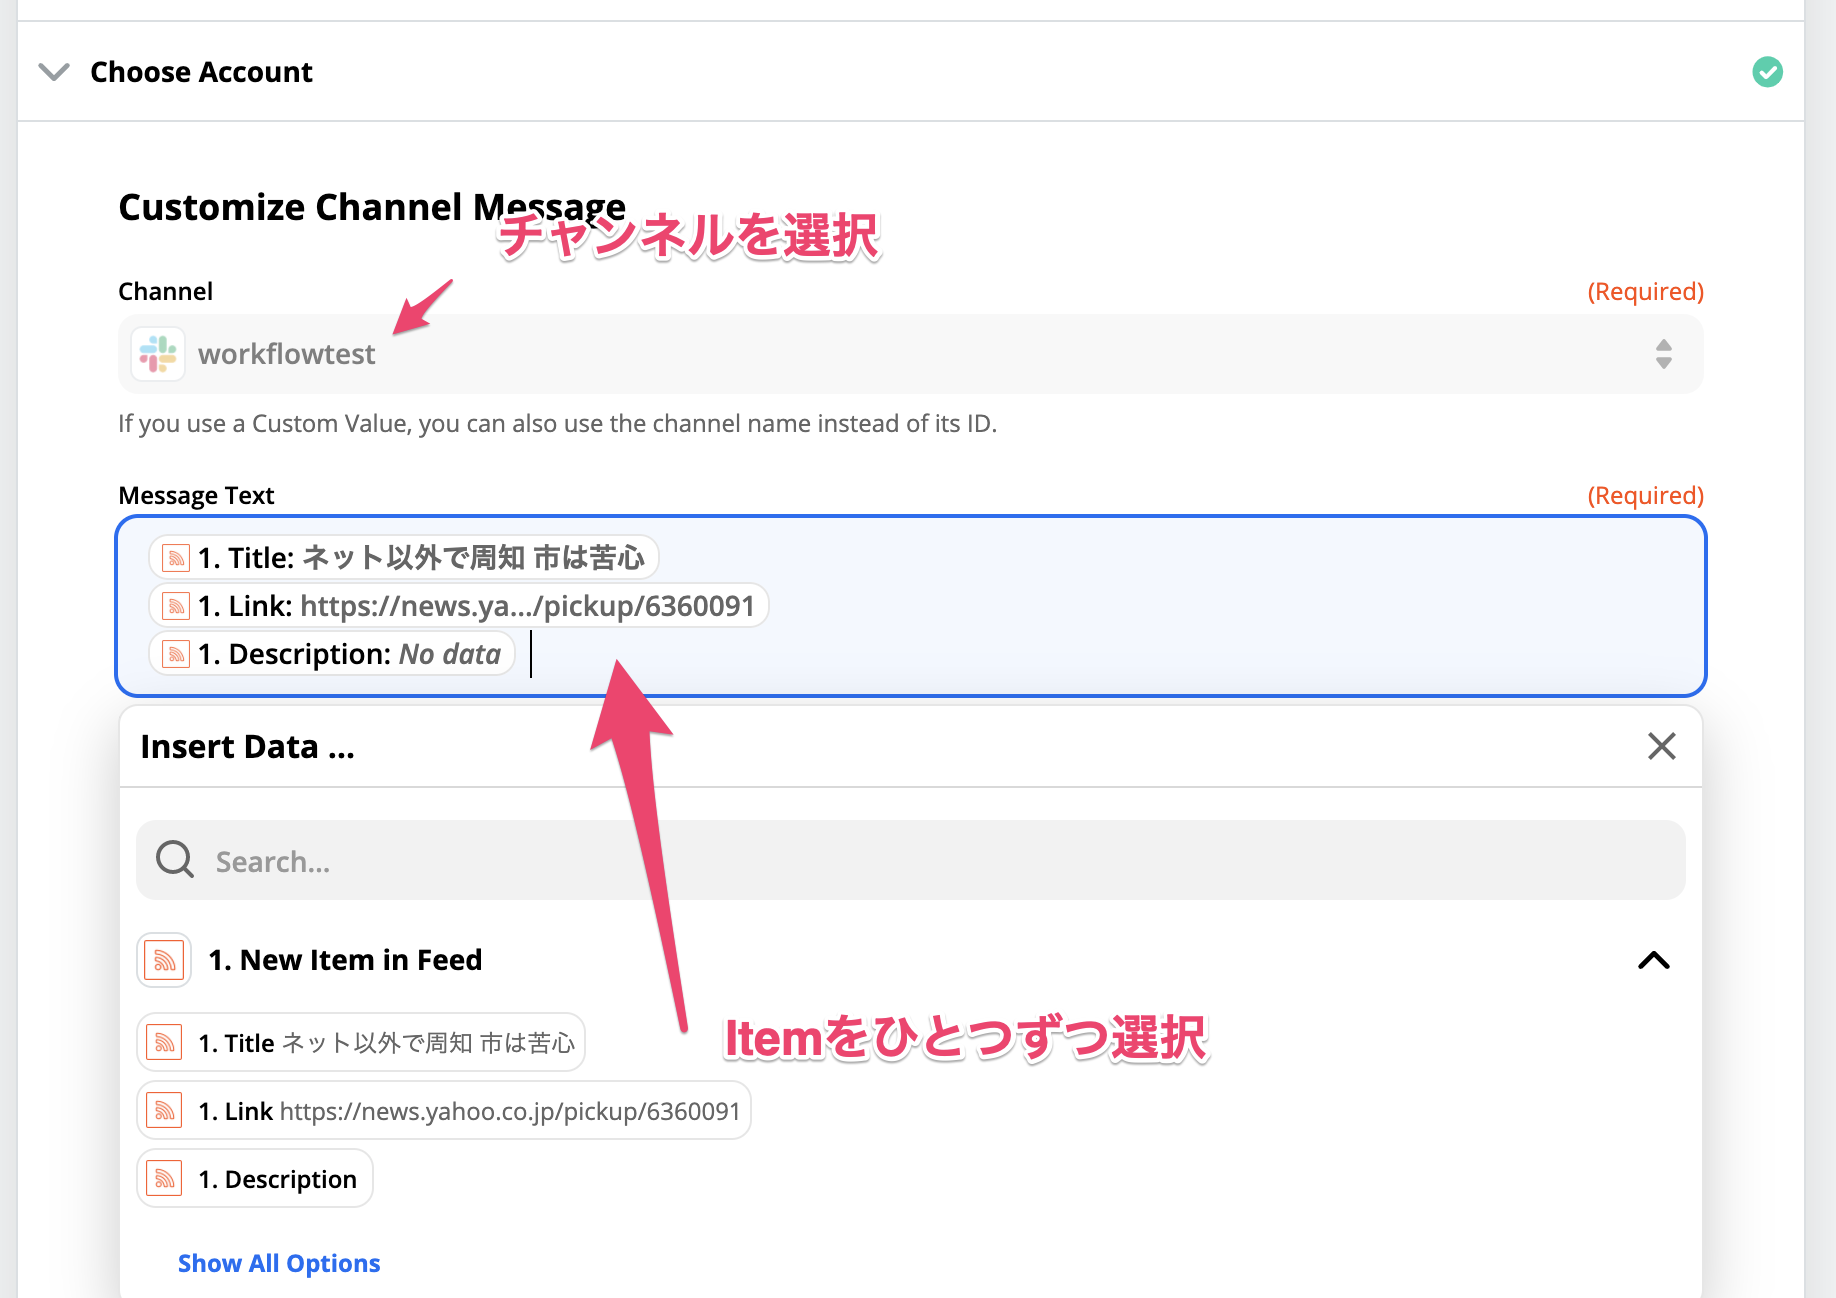Click the green completed checkmark icon
Viewport: 1836px width, 1298px height.
coord(1767,72)
